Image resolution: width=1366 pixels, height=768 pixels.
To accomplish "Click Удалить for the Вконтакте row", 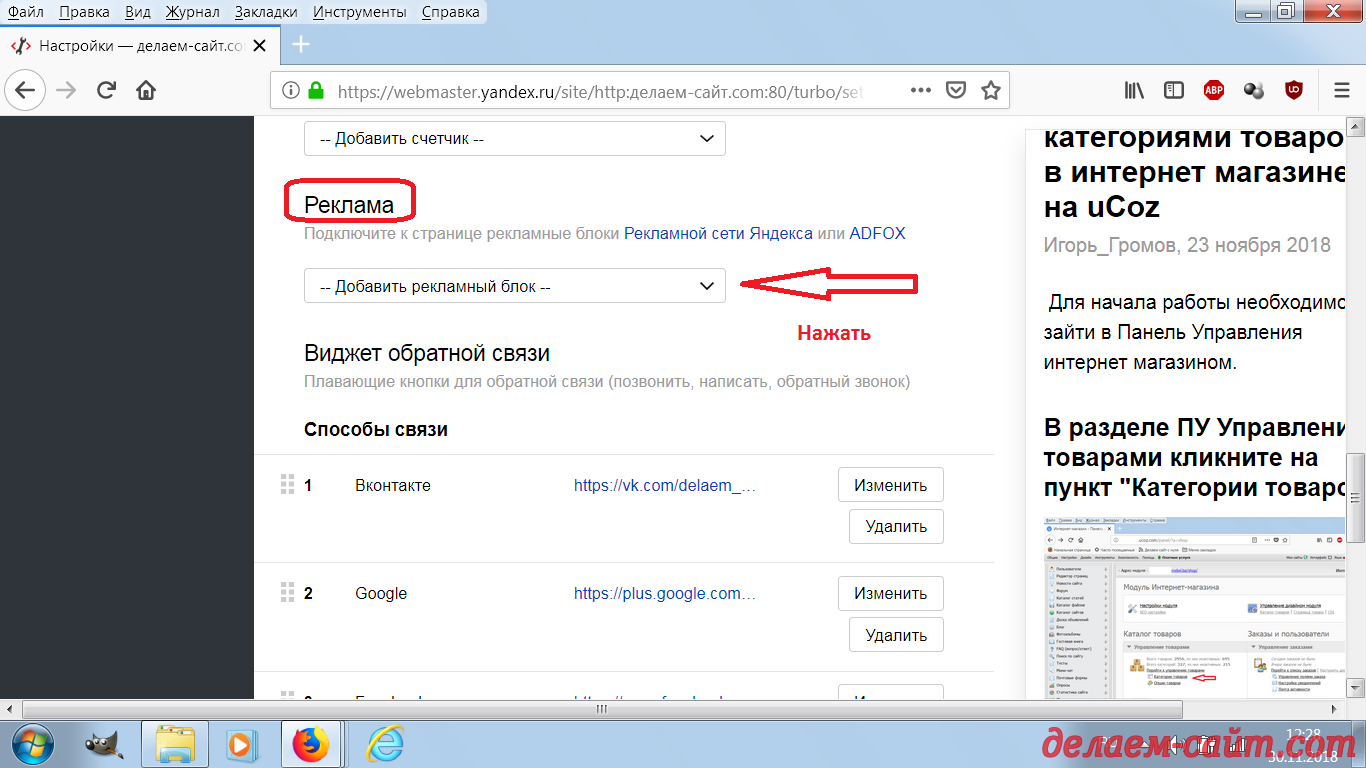I will [x=896, y=526].
